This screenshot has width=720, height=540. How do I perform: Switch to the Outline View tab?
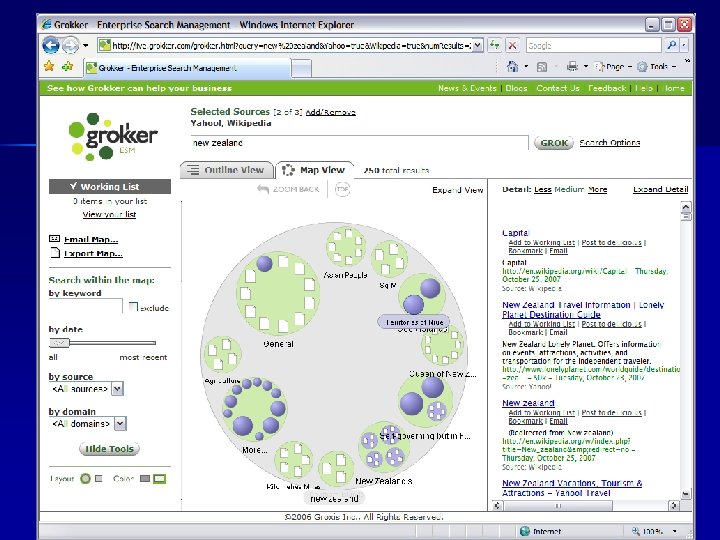point(227,170)
